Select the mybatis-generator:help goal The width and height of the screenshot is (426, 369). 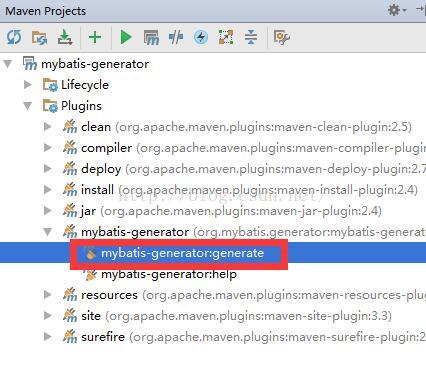(x=169, y=274)
